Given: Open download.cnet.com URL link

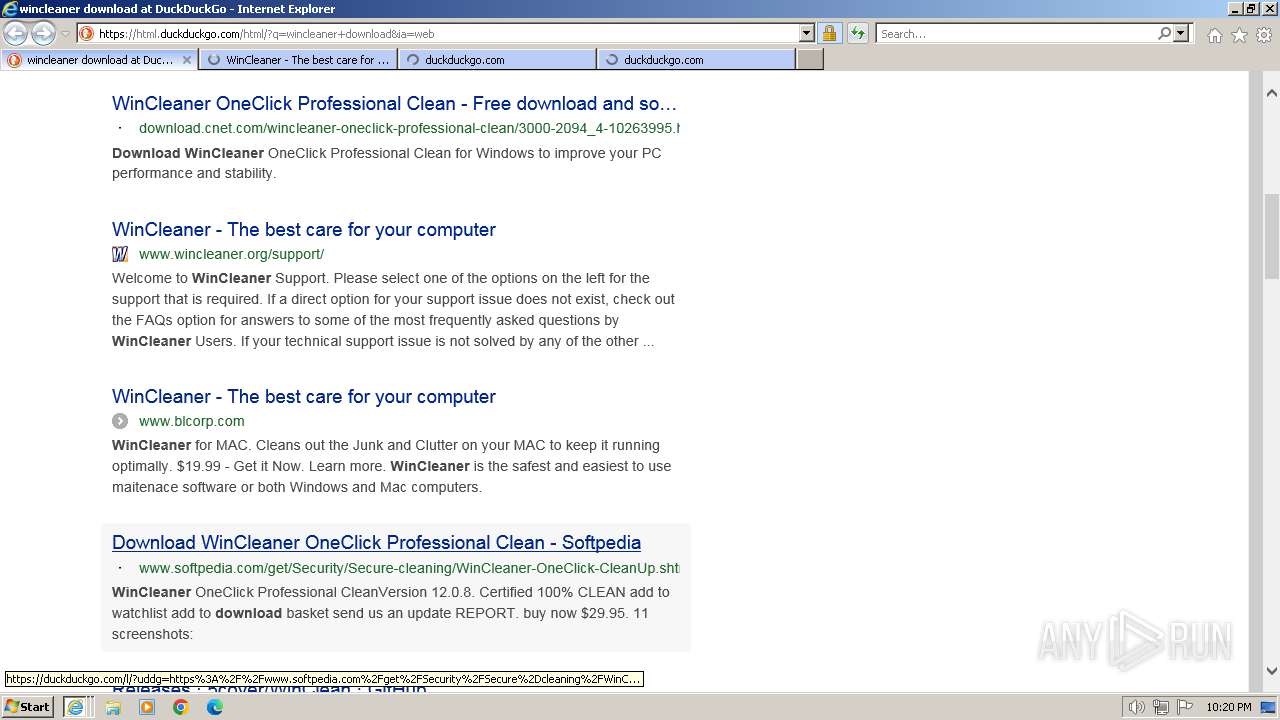Looking at the screenshot, I should click(x=409, y=128).
